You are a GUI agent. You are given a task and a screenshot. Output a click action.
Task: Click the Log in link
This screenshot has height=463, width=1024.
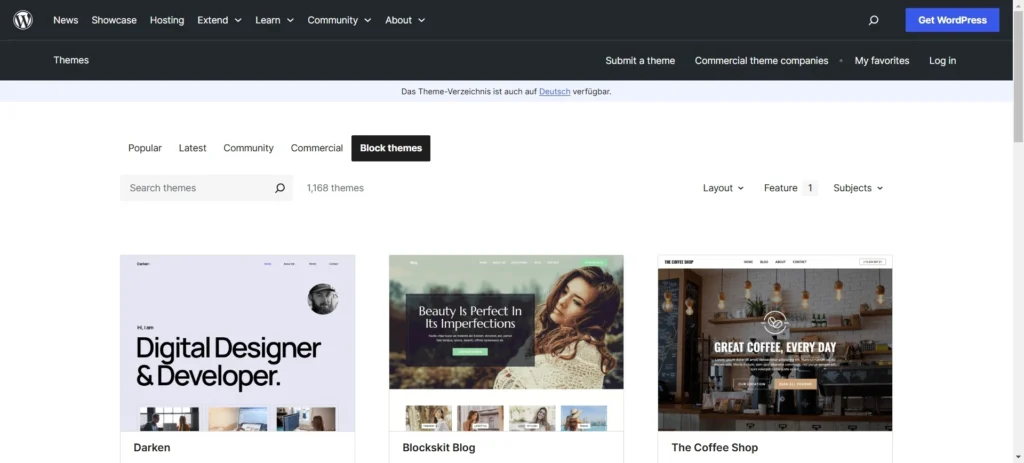(942, 61)
